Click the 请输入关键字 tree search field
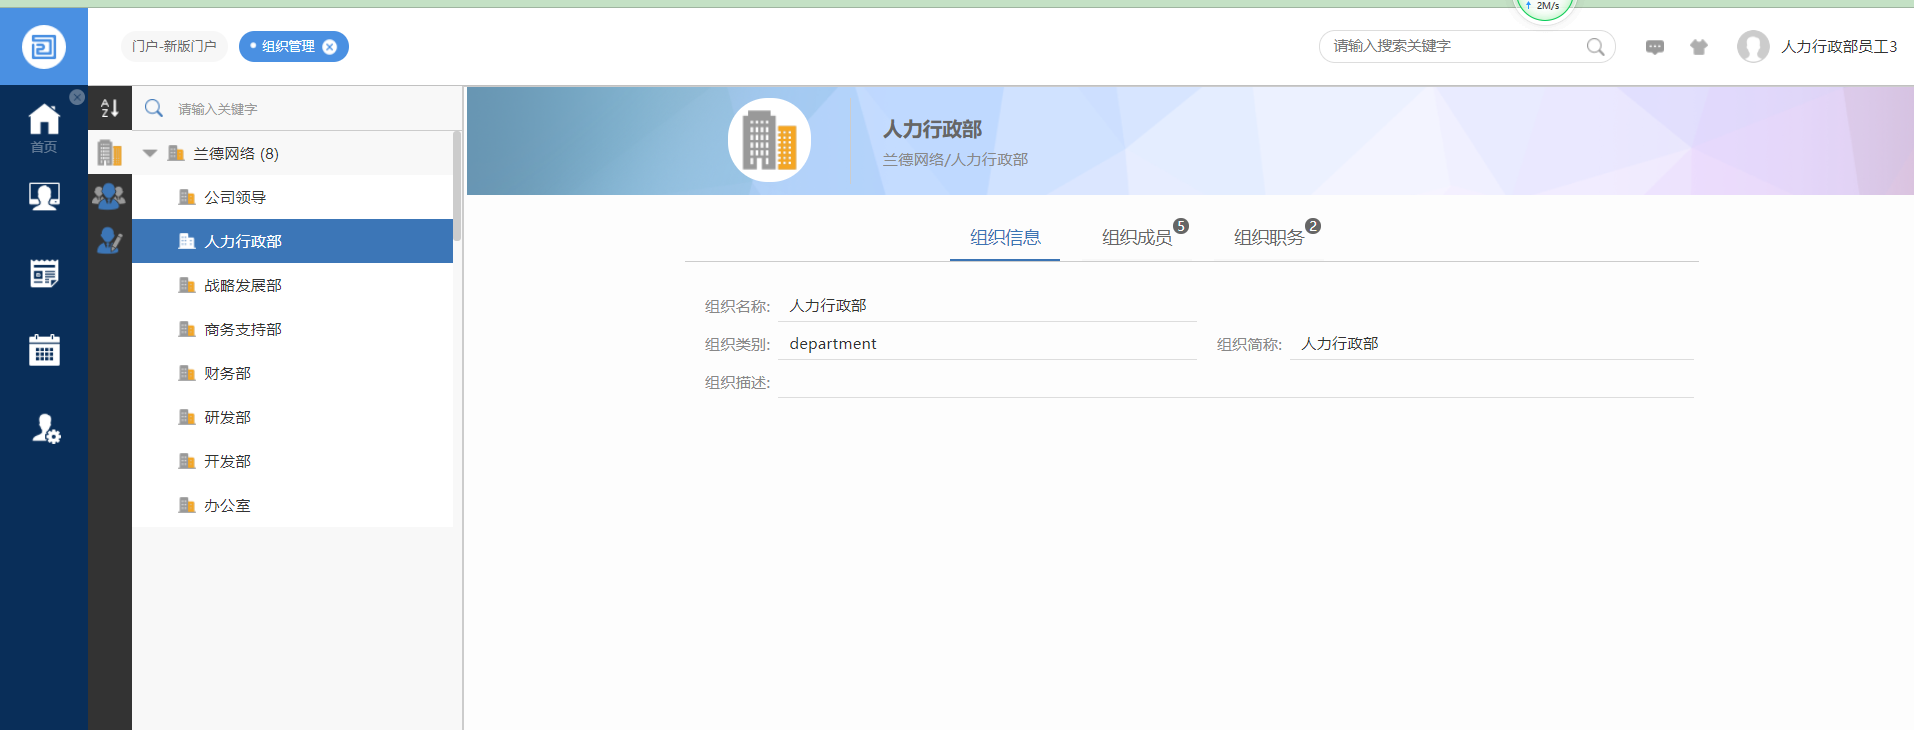Screen dimensions: 1914x730 click(300, 109)
